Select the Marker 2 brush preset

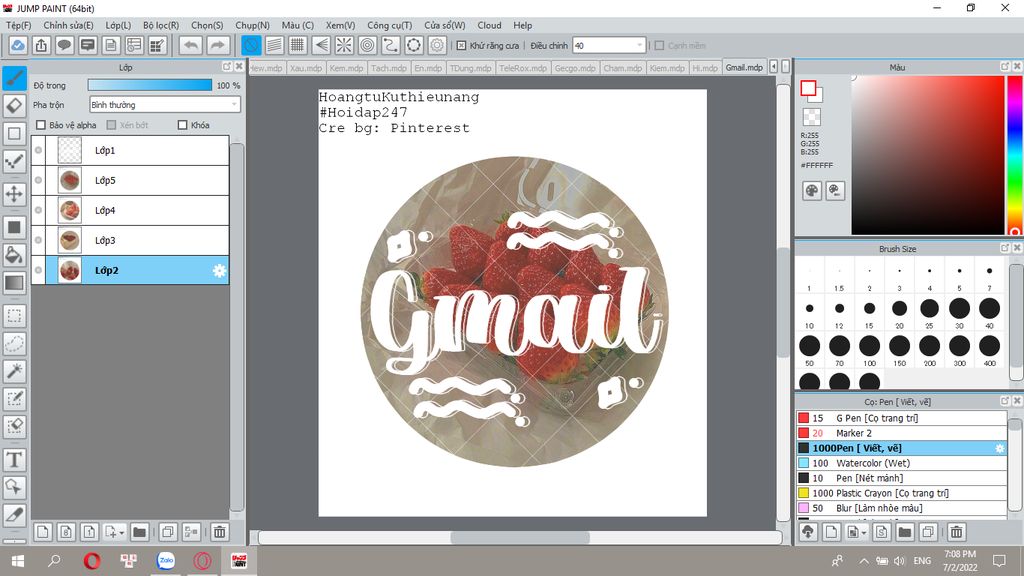[x=901, y=433]
